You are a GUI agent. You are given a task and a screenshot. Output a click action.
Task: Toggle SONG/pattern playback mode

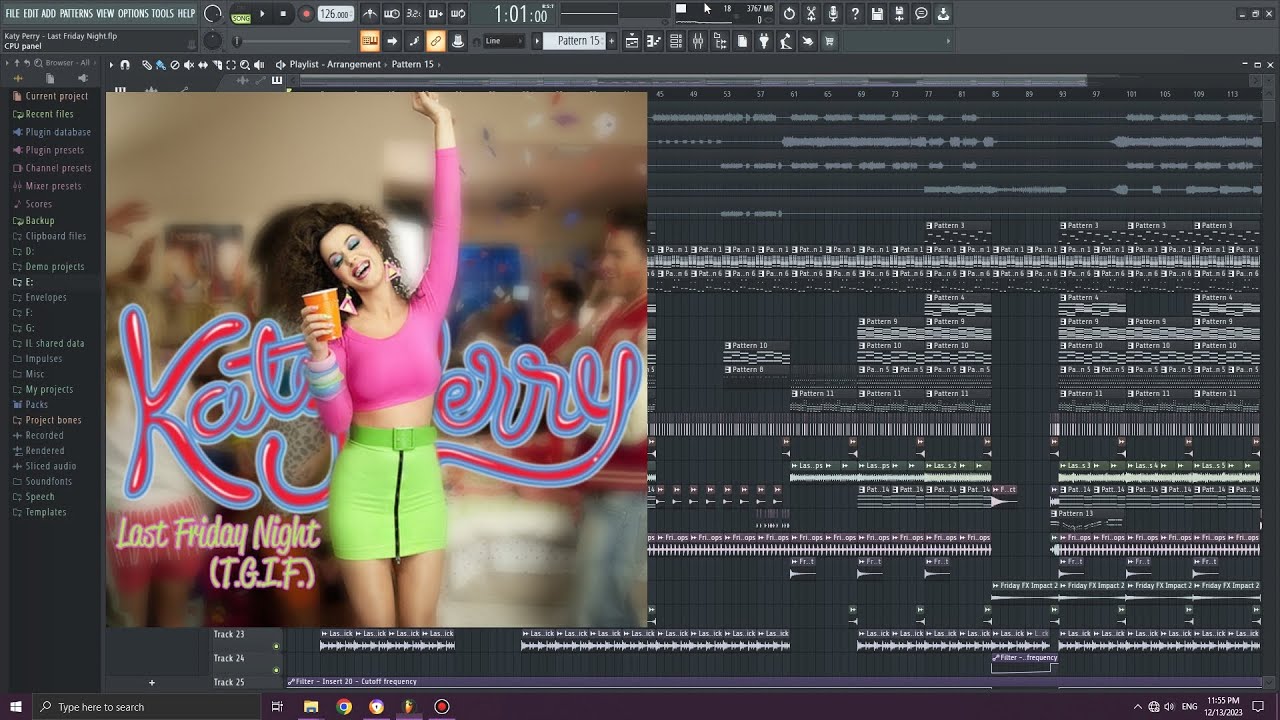coord(241,18)
